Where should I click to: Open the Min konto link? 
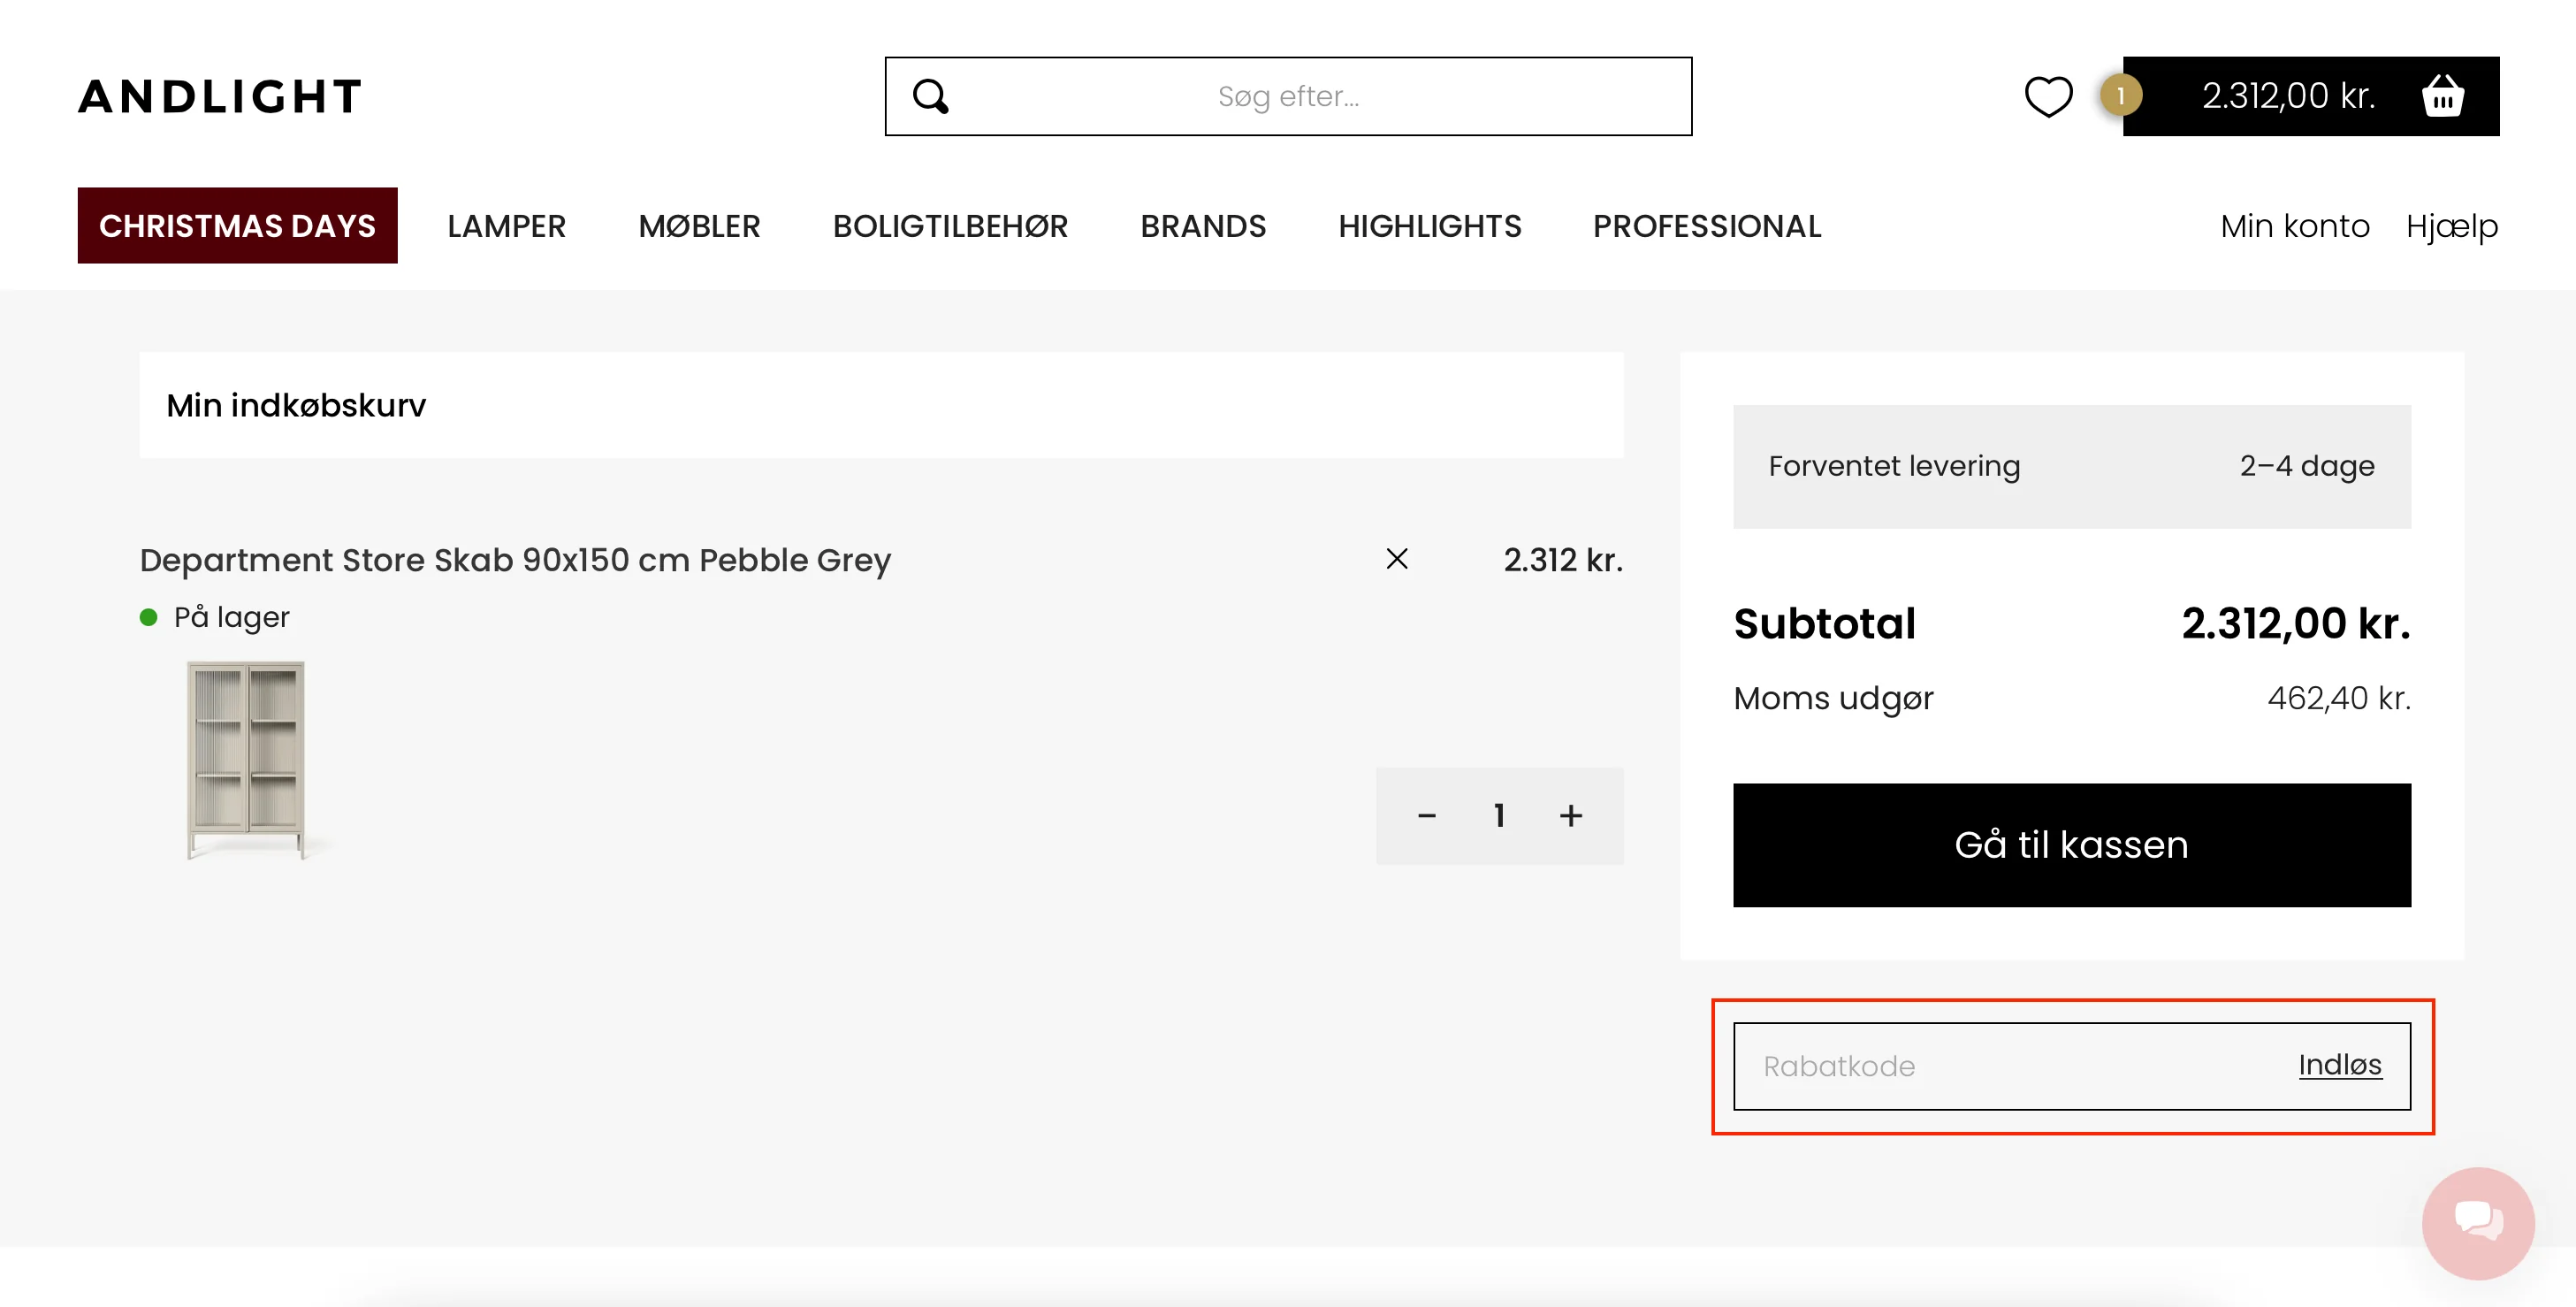pos(2294,226)
